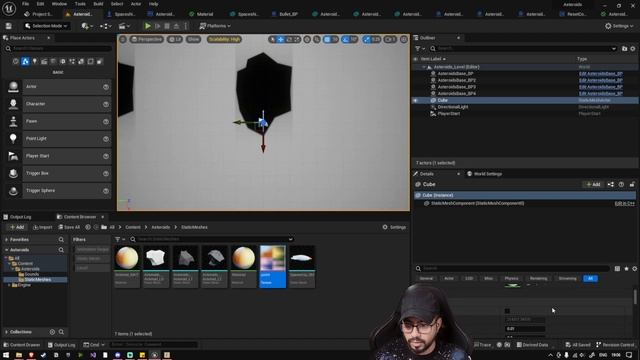The width and height of the screenshot is (640, 360).
Task: Select the Sounds folder in the tree
Action: [32, 274]
